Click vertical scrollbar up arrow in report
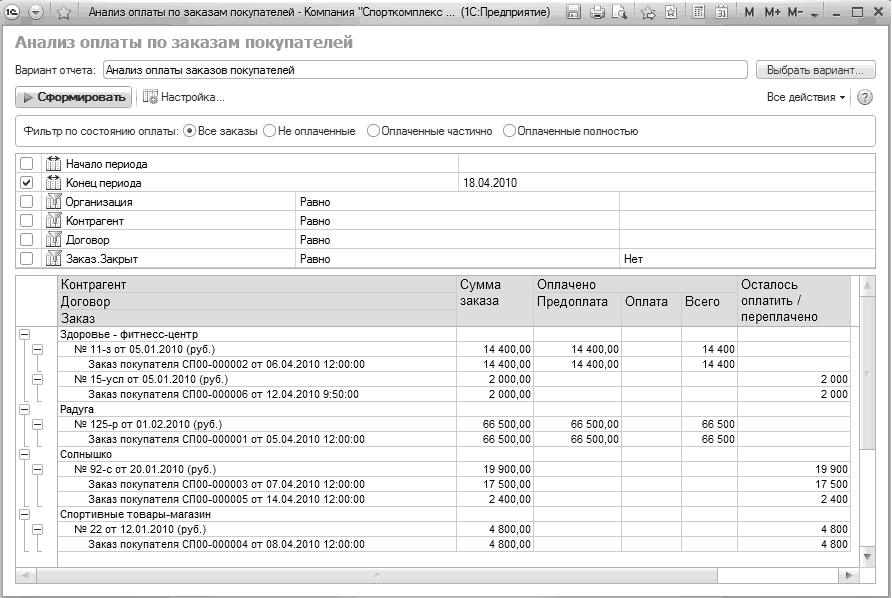892x598 pixels. (867, 286)
